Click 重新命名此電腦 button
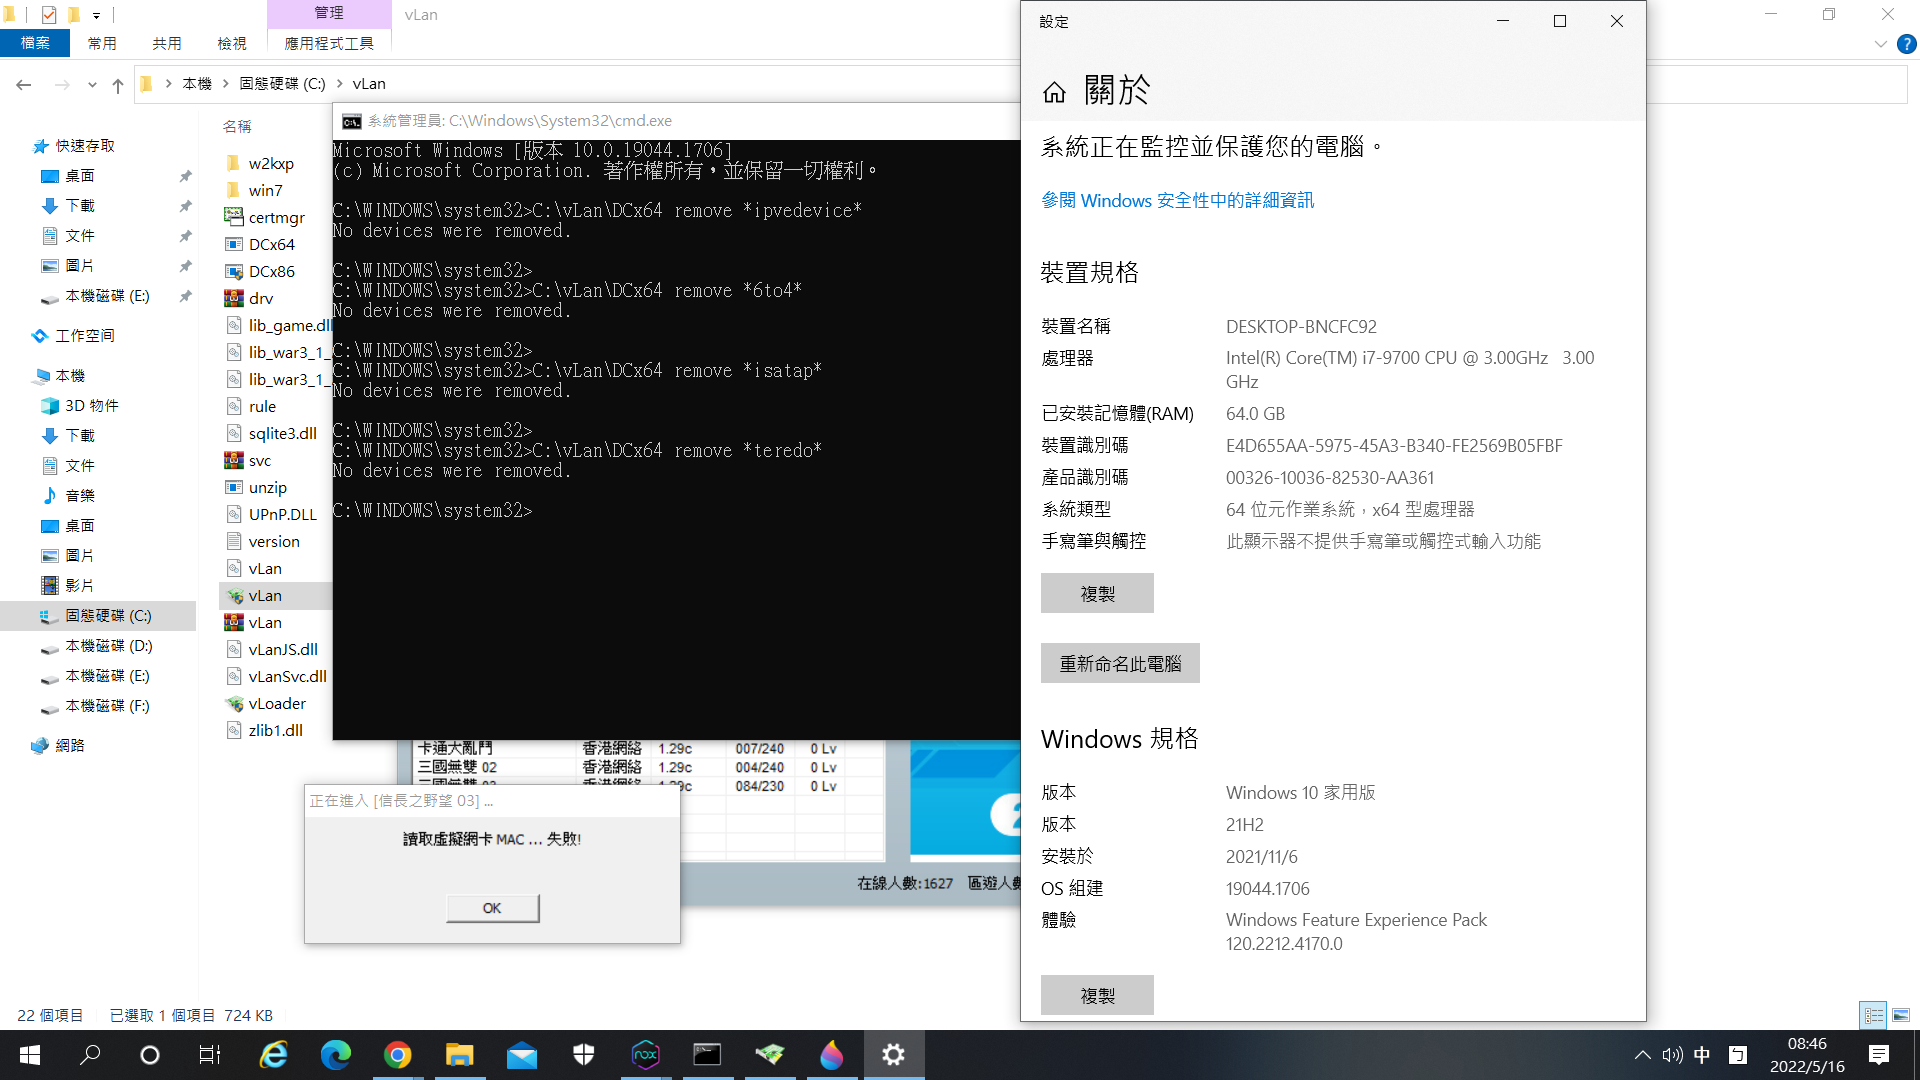Image resolution: width=1920 pixels, height=1080 pixels. pos(1120,663)
